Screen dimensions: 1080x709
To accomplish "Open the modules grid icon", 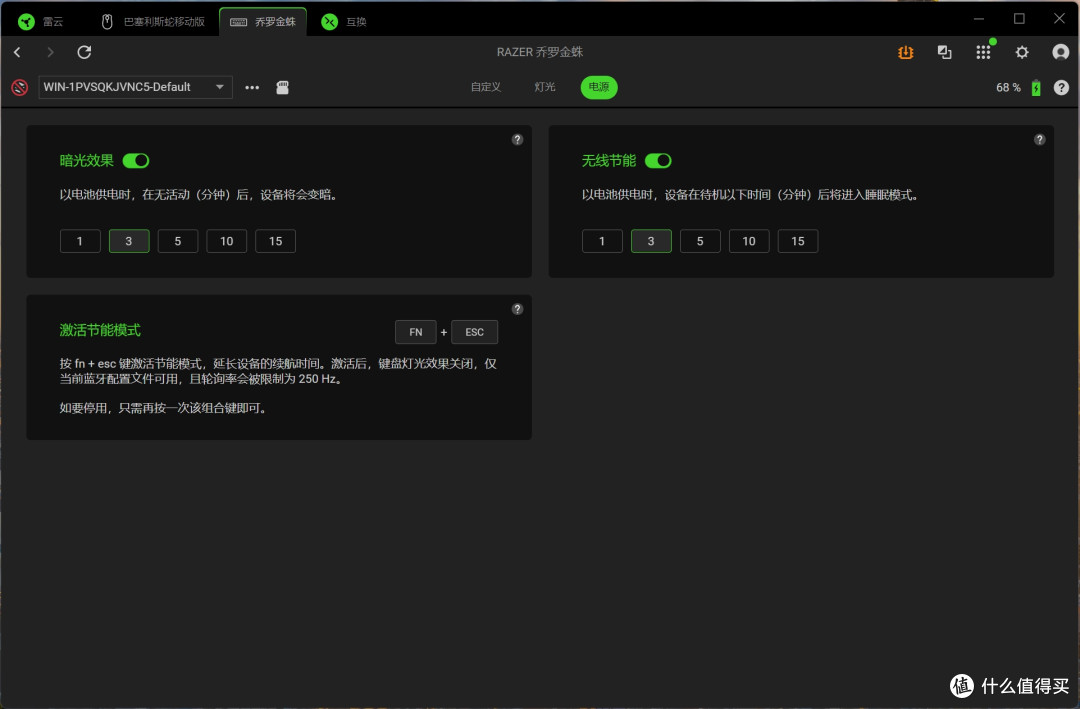I will [x=984, y=52].
